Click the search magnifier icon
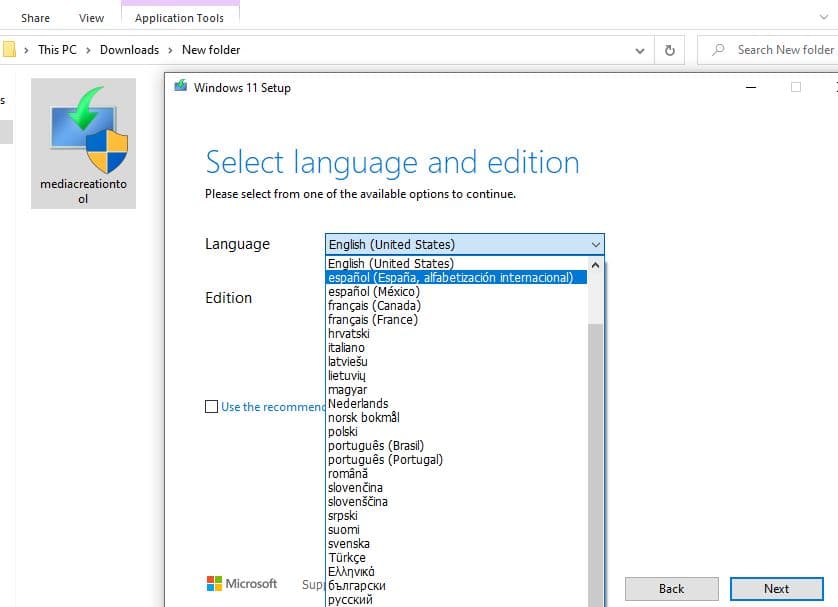 [718, 50]
